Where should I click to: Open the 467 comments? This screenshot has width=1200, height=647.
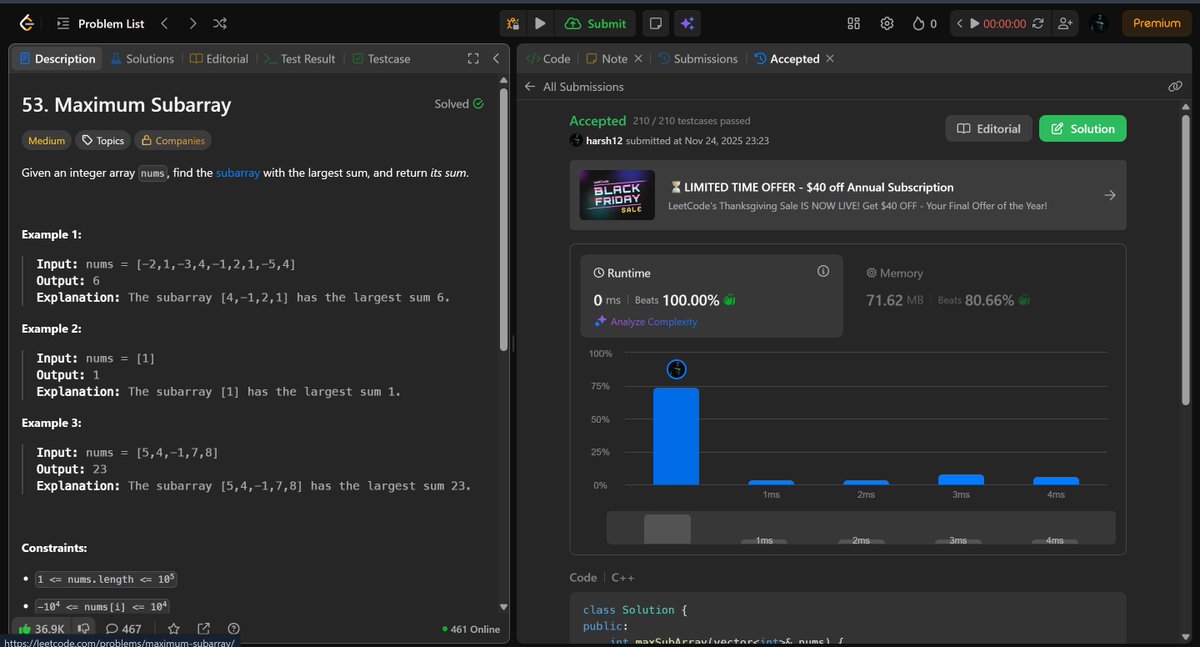pyautogui.click(x=123, y=629)
